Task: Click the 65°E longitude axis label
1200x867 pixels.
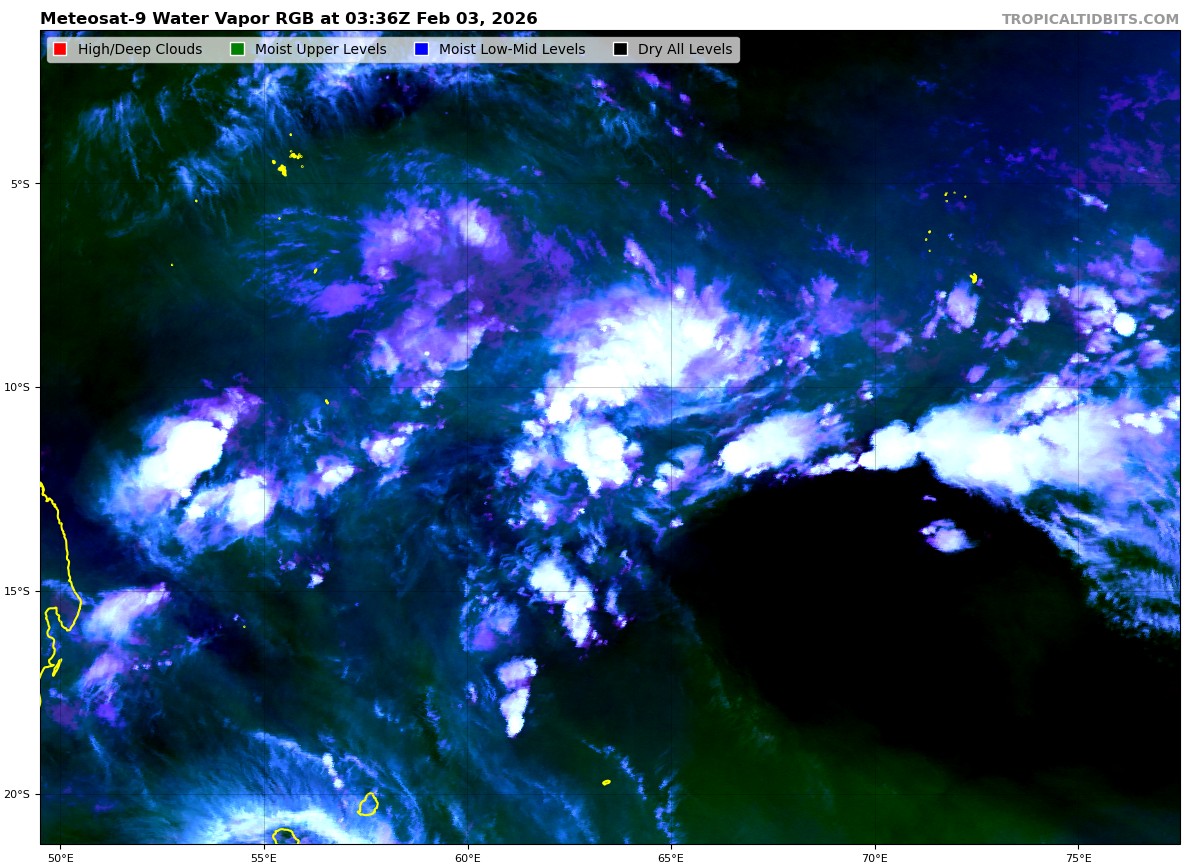Action: click(671, 857)
